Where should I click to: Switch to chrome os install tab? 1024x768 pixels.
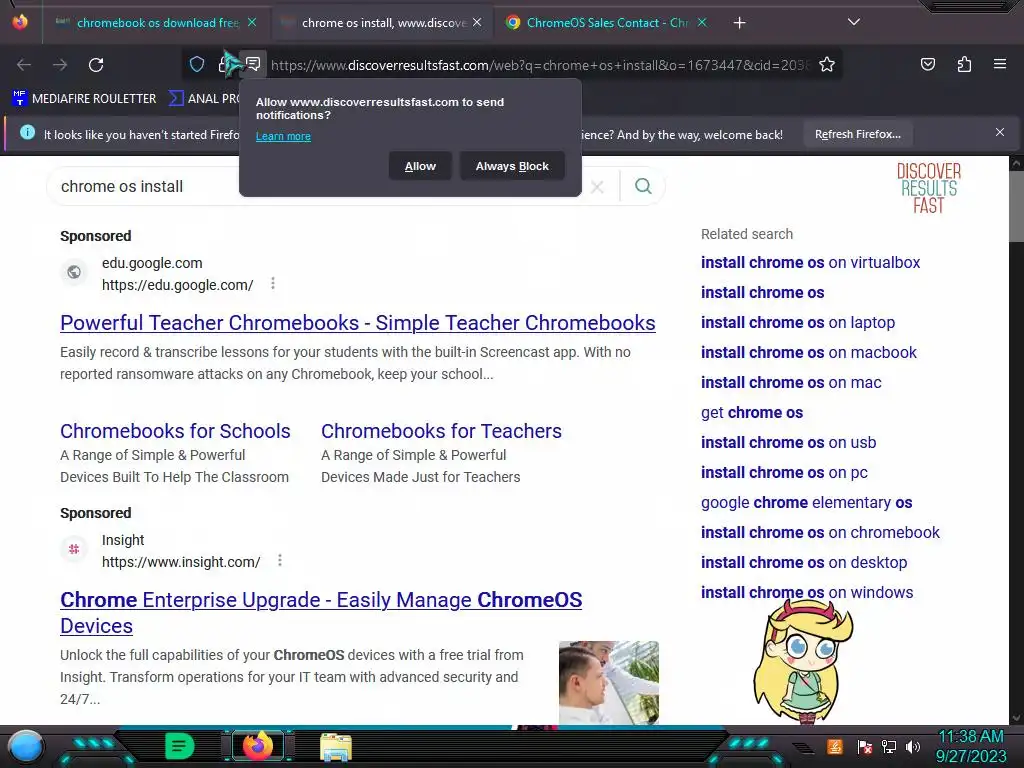coord(382,23)
